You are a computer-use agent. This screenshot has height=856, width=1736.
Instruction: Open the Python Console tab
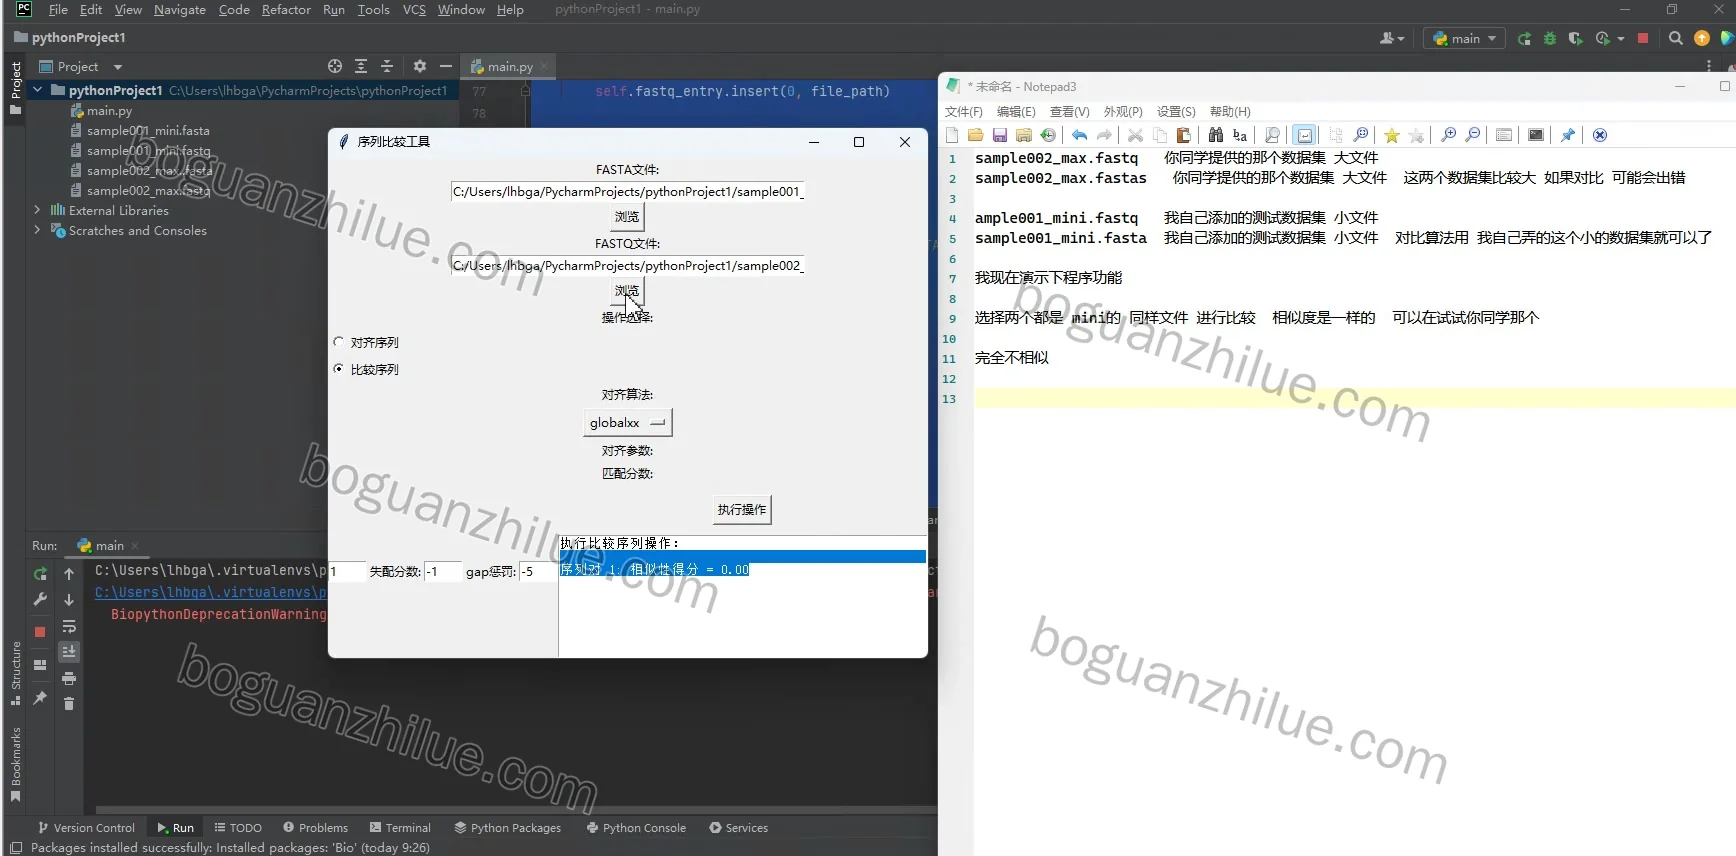tap(636, 828)
